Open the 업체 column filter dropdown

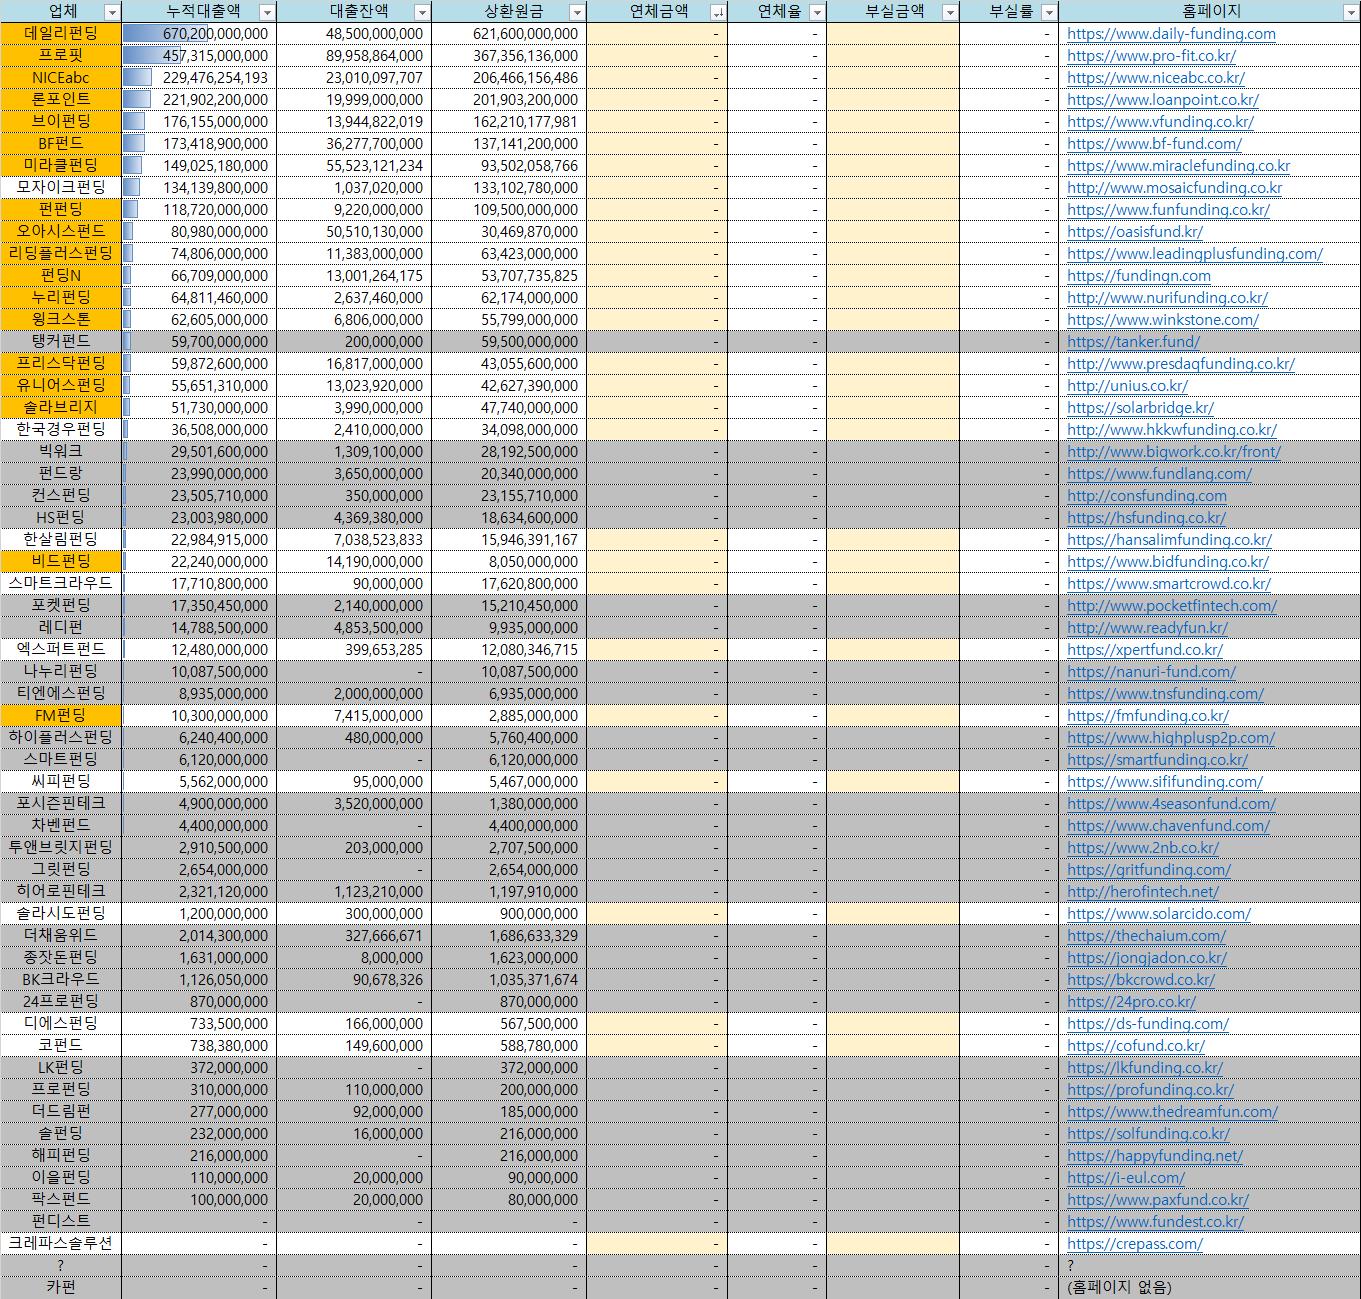112,12
